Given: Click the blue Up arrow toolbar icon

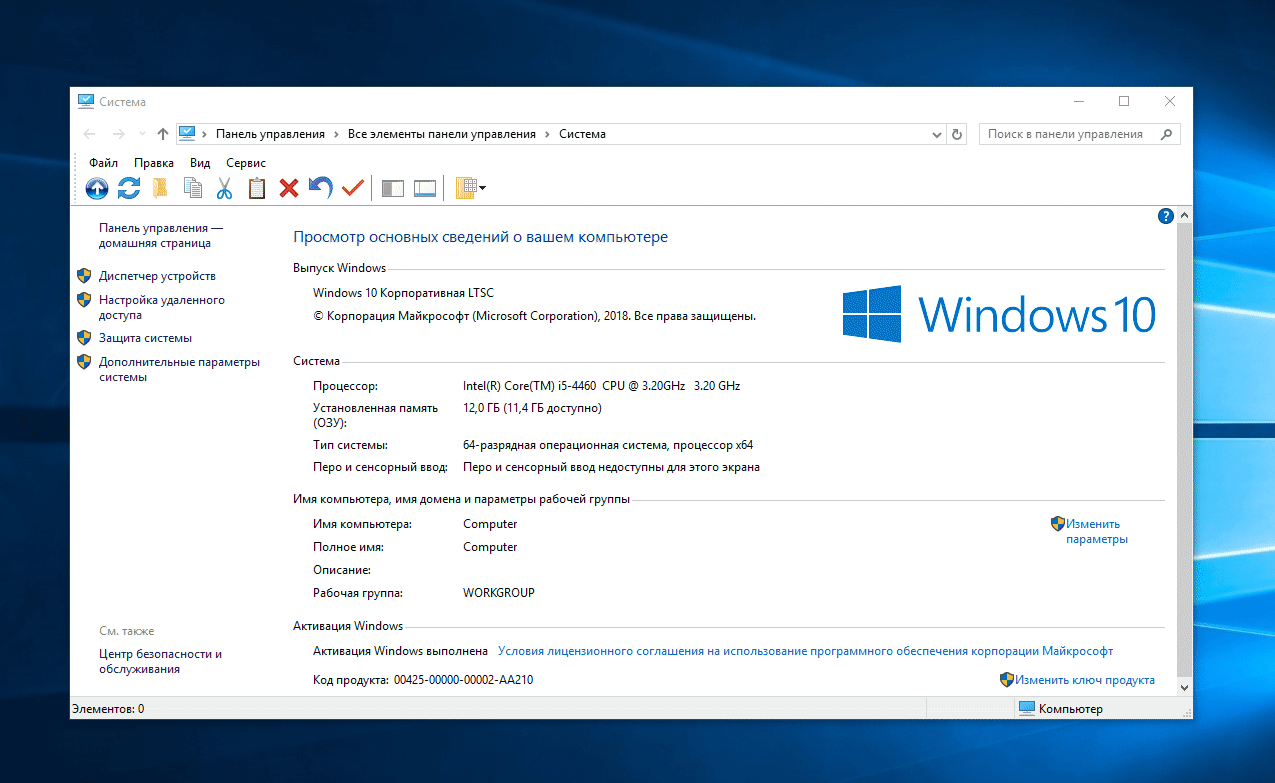Looking at the screenshot, I should coord(97,187).
